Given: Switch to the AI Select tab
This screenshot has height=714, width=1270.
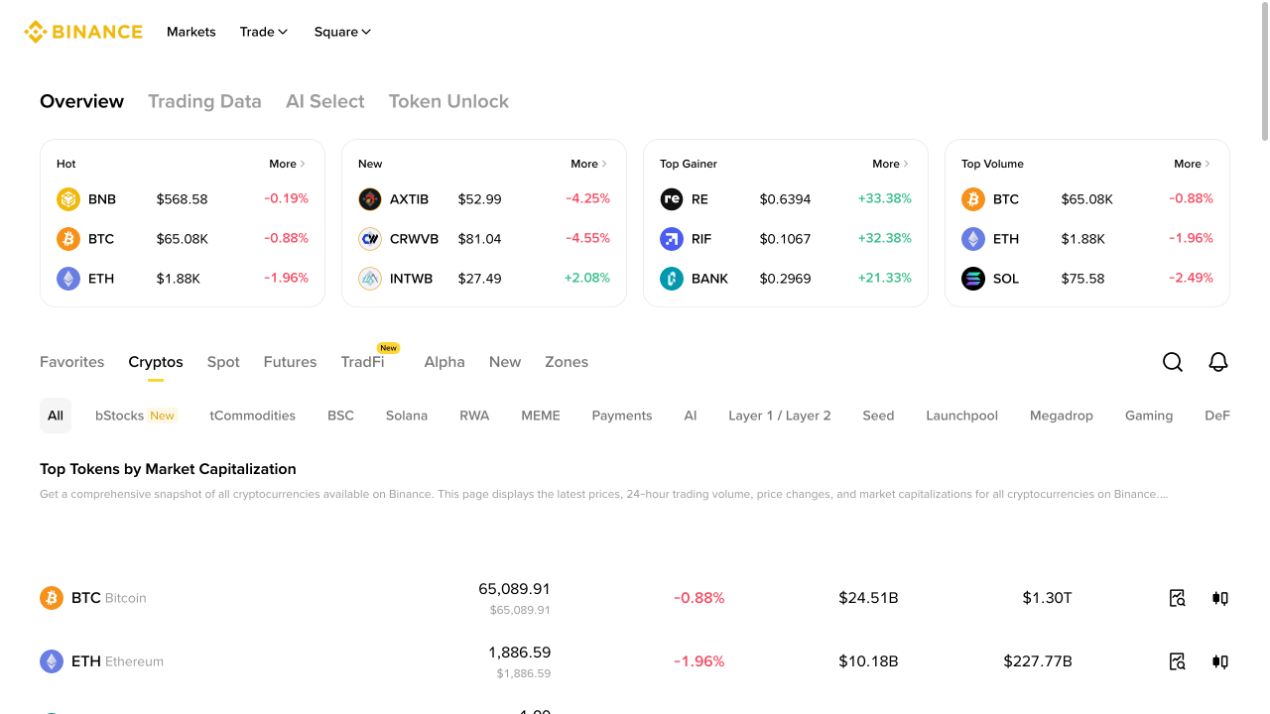Looking at the screenshot, I should (x=325, y=101).
